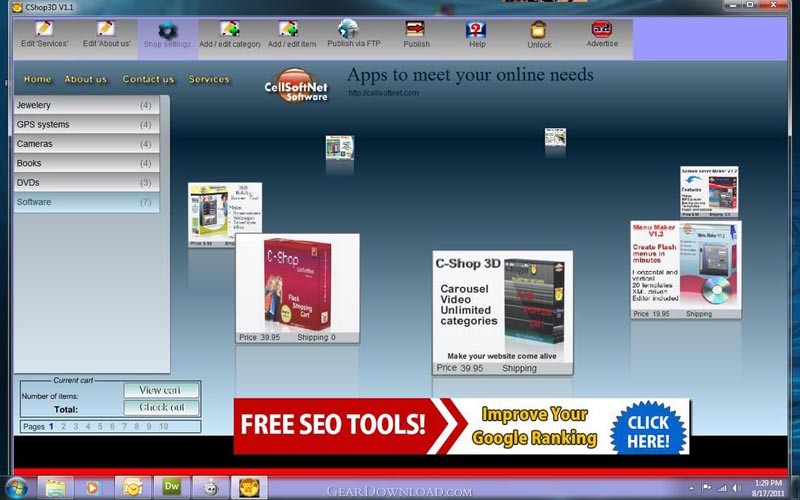This screenshot has height=500, width=800.
Task: Select the red C-Shop box product card
Action: 297,288
